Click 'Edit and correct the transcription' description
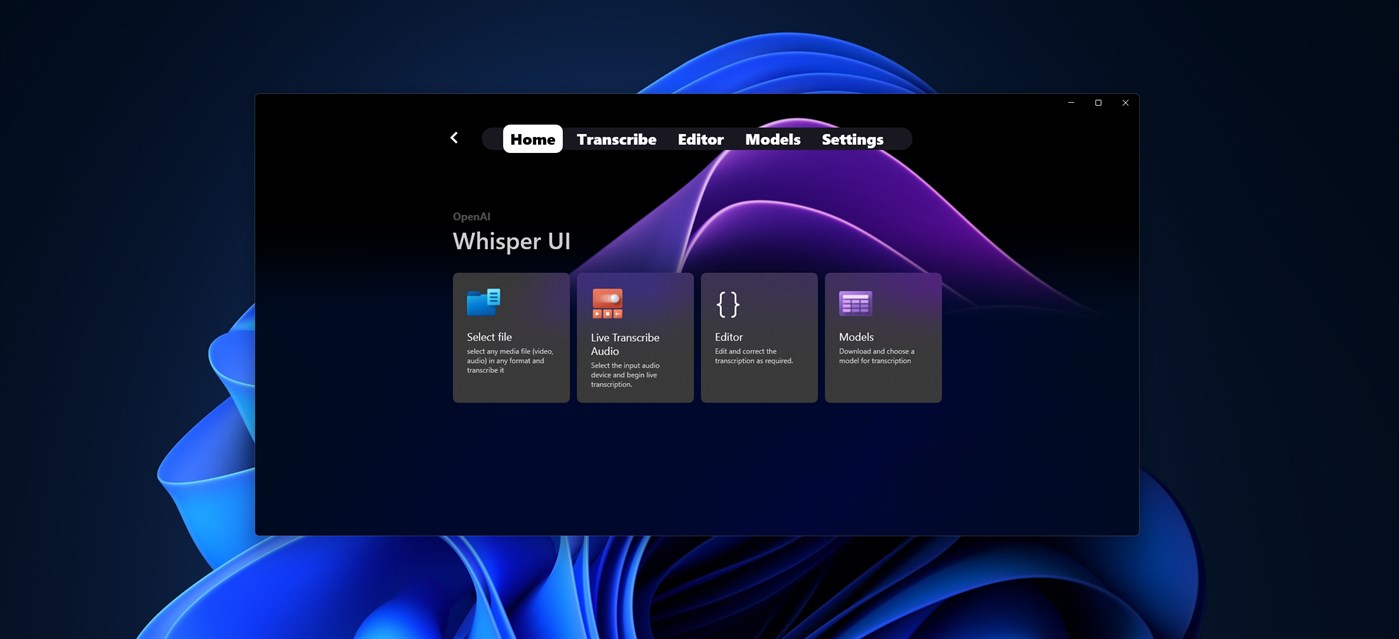 754,356
